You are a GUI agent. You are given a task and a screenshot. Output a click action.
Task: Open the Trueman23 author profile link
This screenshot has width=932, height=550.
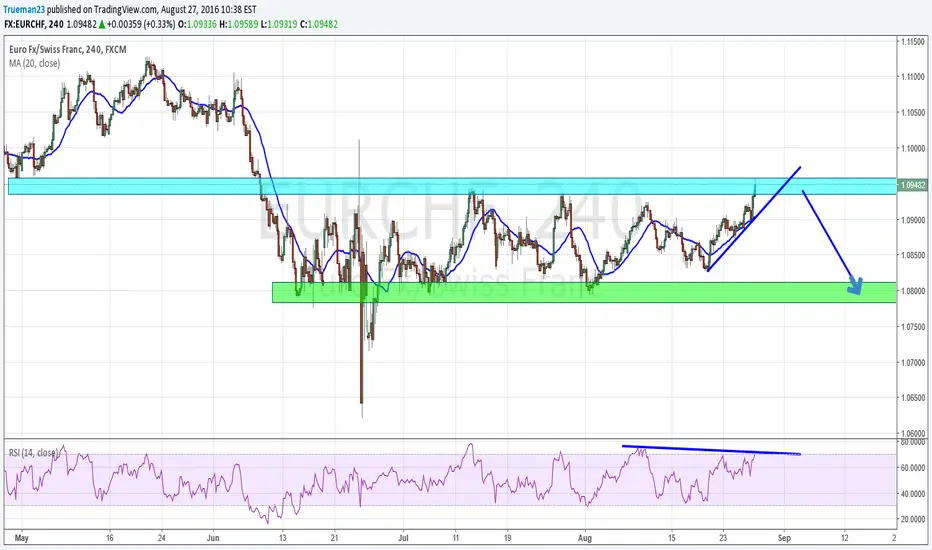pos(24,10)
